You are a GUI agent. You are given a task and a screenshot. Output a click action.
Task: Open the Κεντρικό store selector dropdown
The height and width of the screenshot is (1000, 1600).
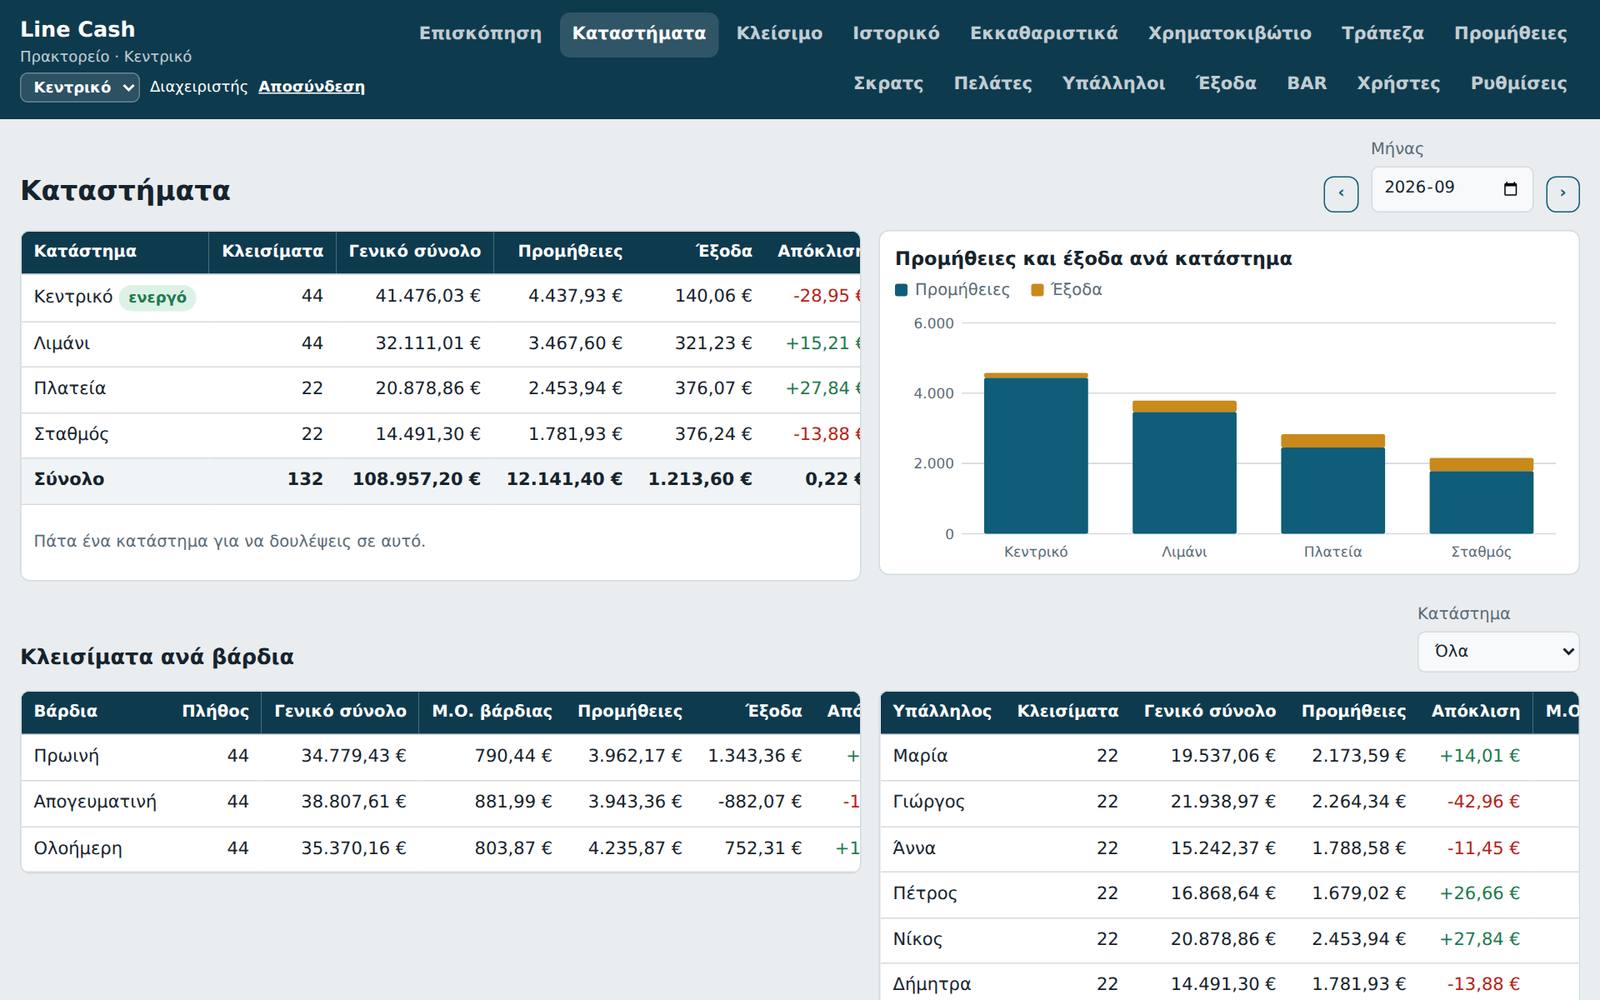(80, 87)
